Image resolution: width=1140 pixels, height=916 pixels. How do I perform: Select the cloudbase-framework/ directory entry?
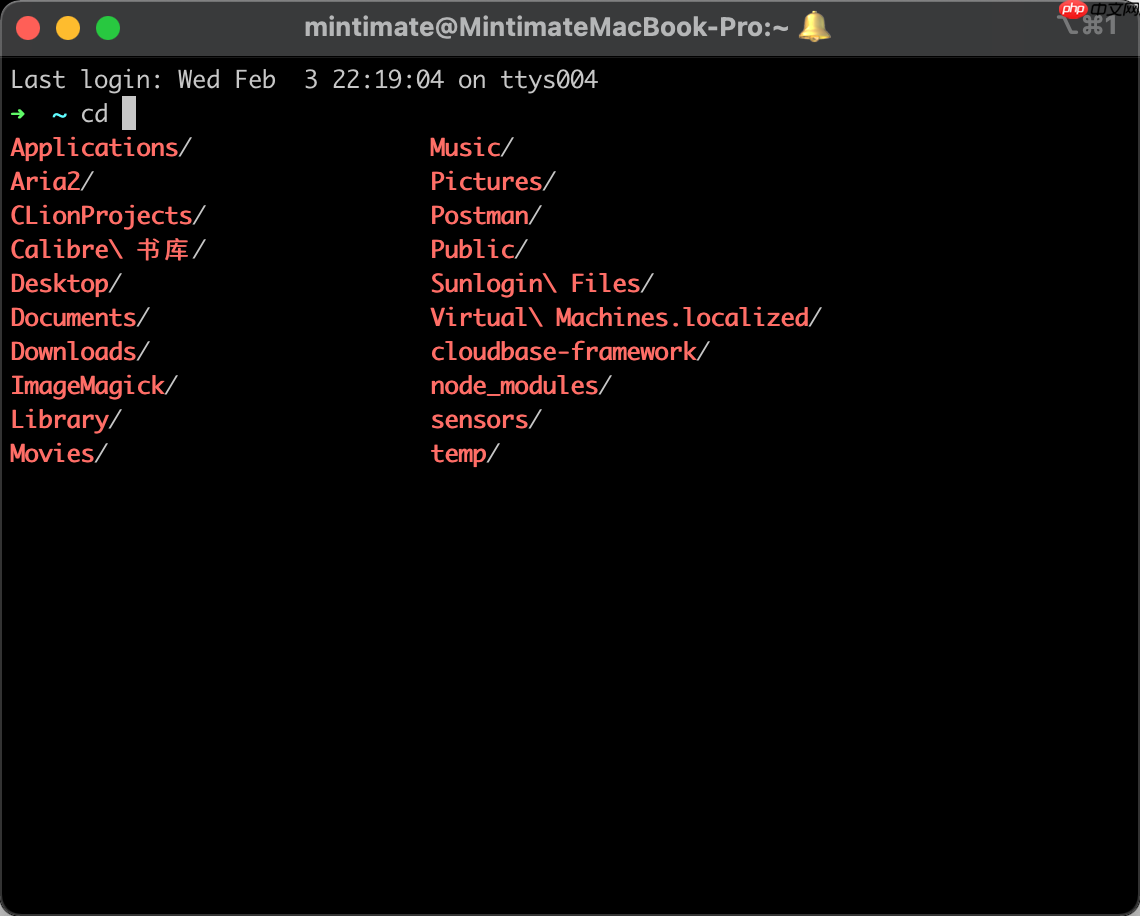(562, 351)
